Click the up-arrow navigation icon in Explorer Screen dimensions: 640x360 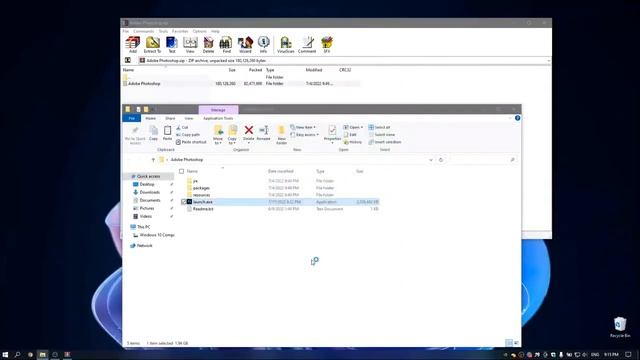pos(153,160)
